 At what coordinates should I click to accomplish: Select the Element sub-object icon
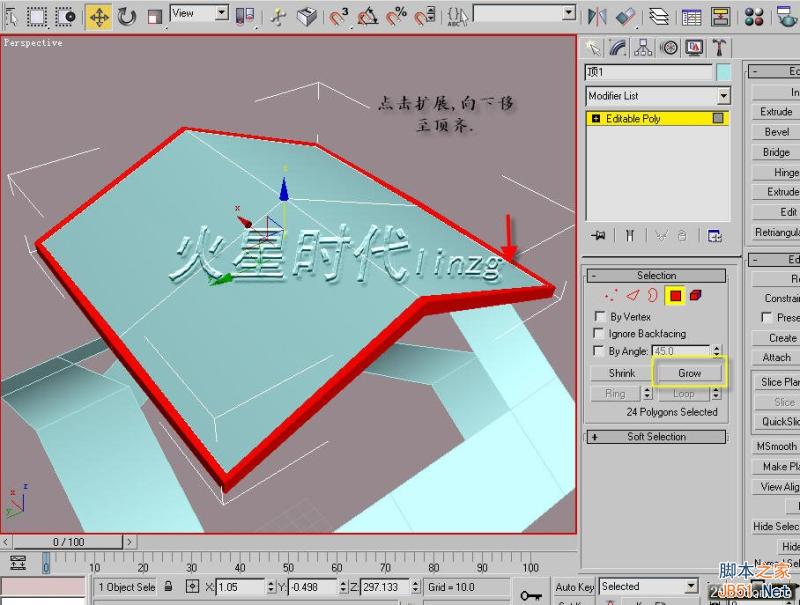(x=695, y=294)
